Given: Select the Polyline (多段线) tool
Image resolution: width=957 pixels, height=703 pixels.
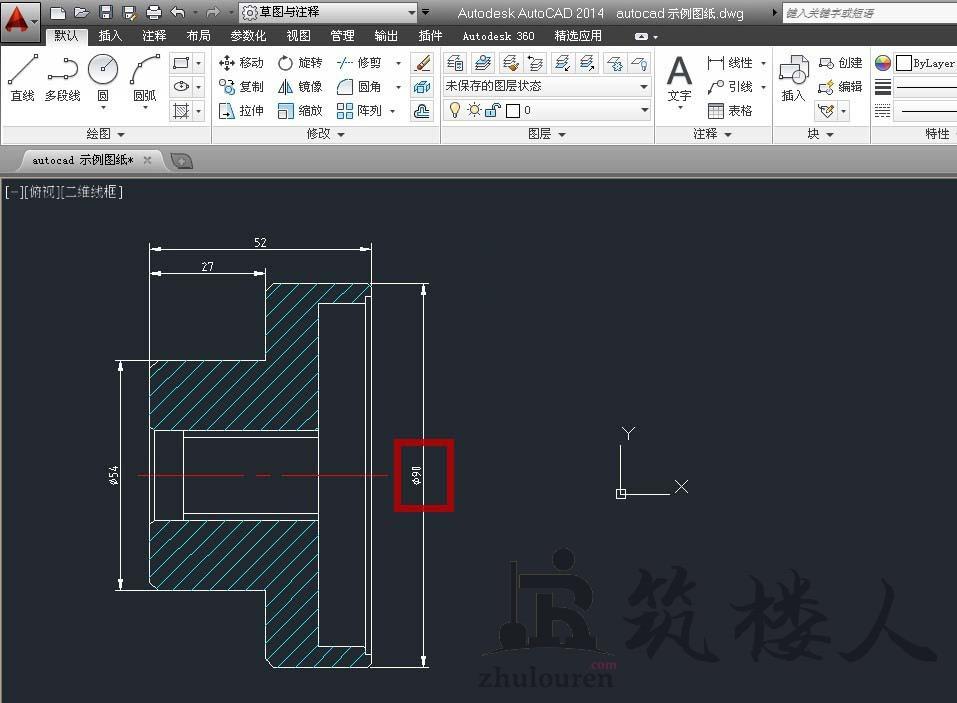Looking at the screenshot, I should [x=62, y=78].
